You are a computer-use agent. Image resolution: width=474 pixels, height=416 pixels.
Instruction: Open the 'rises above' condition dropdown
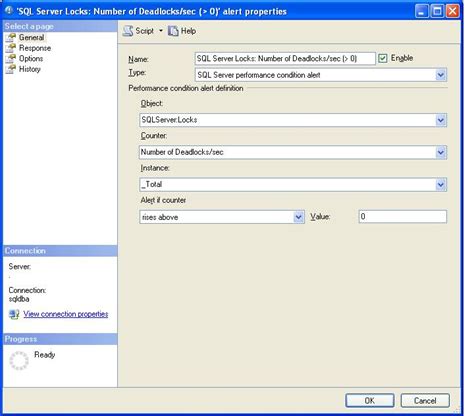pos(299,217)
